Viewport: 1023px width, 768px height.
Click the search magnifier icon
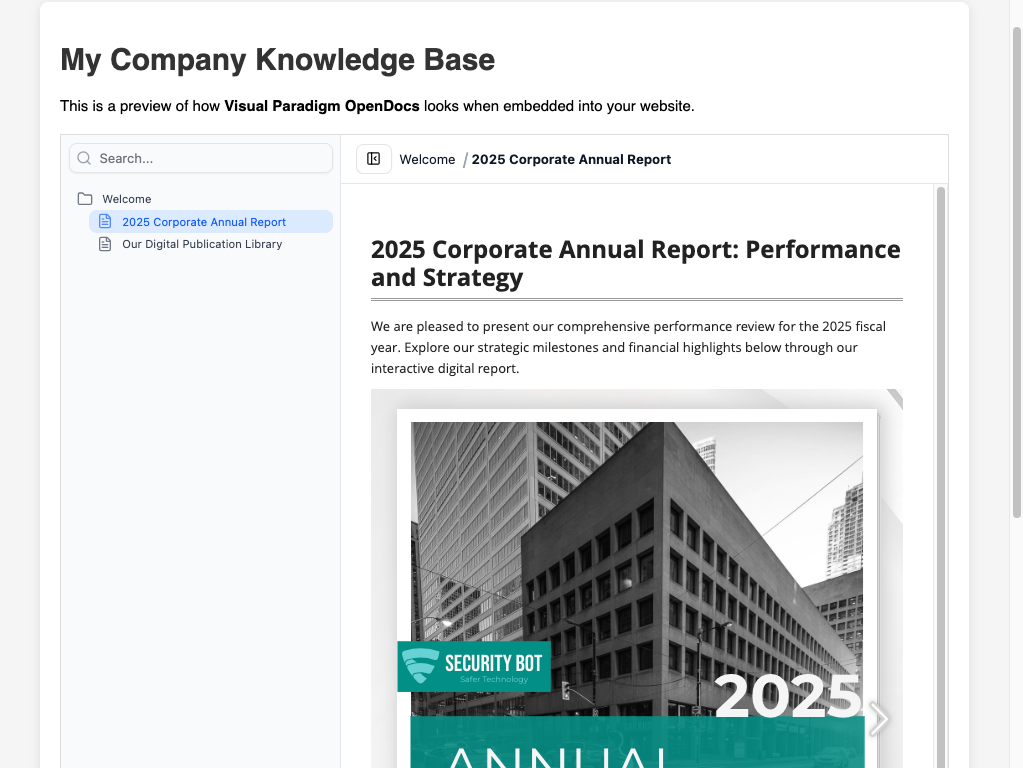point(84,158)
